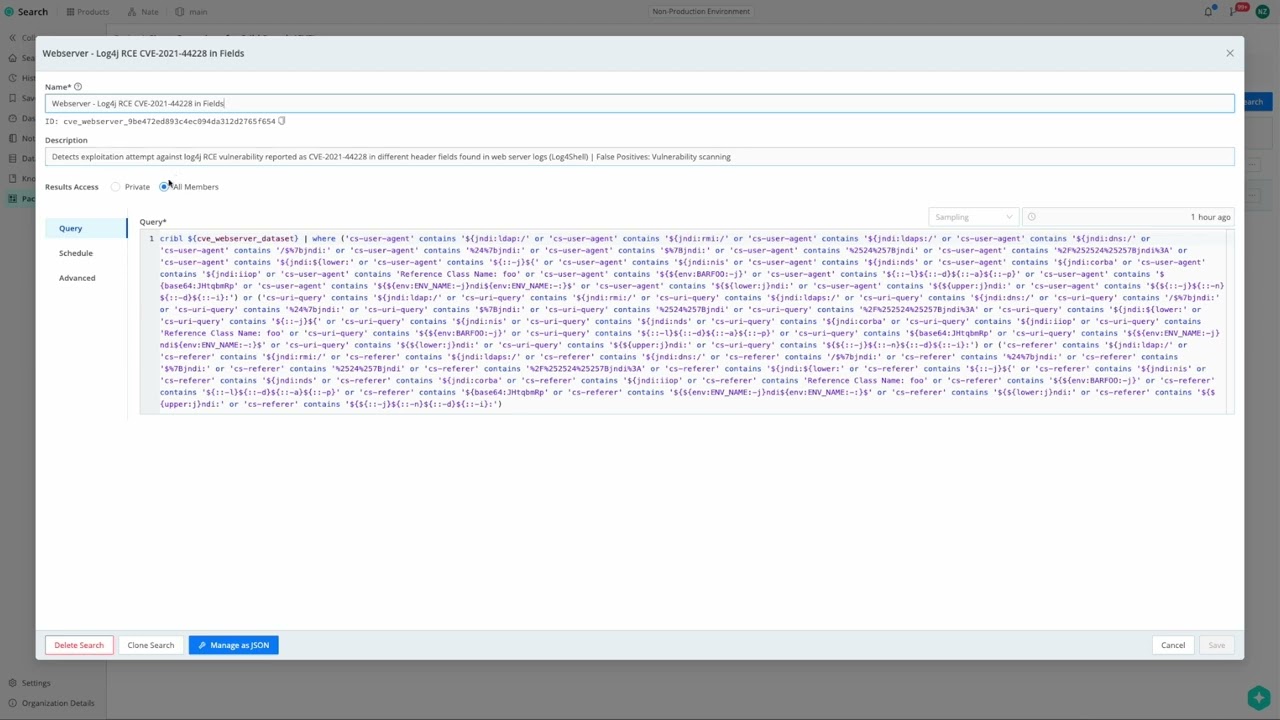Close the saved search dialog
1280x720 pixels.
pyautogui.click(x=1230, y=53)
